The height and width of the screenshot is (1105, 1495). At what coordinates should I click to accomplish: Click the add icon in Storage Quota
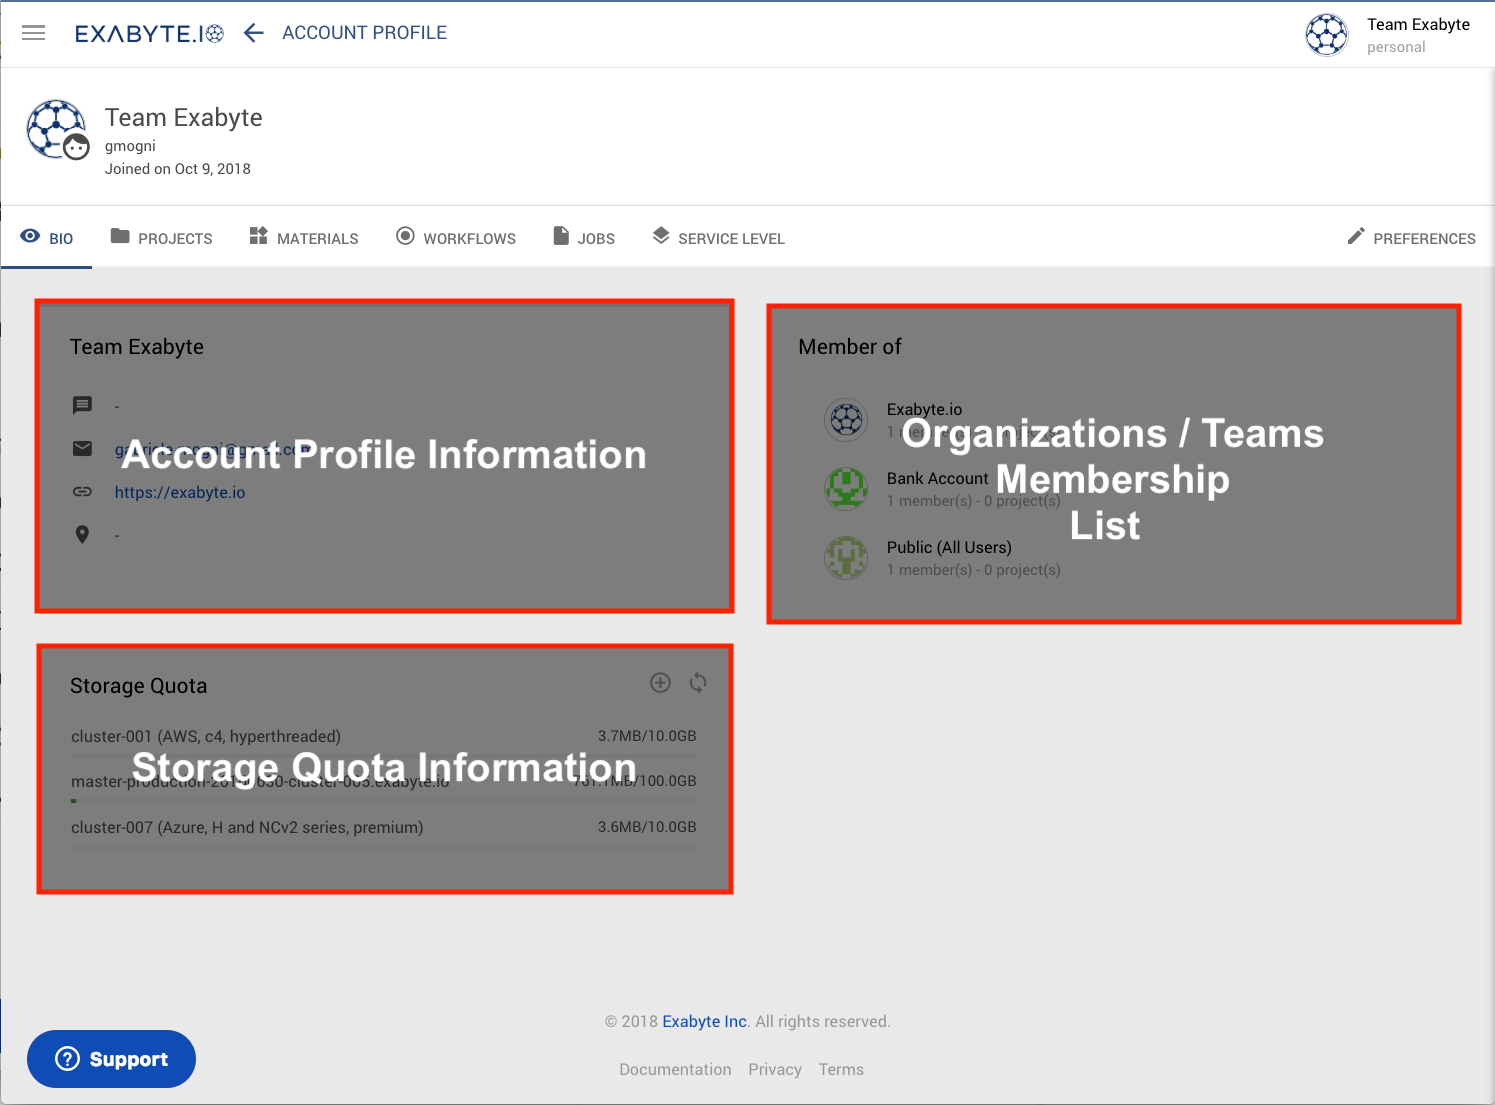click(660, 683)
